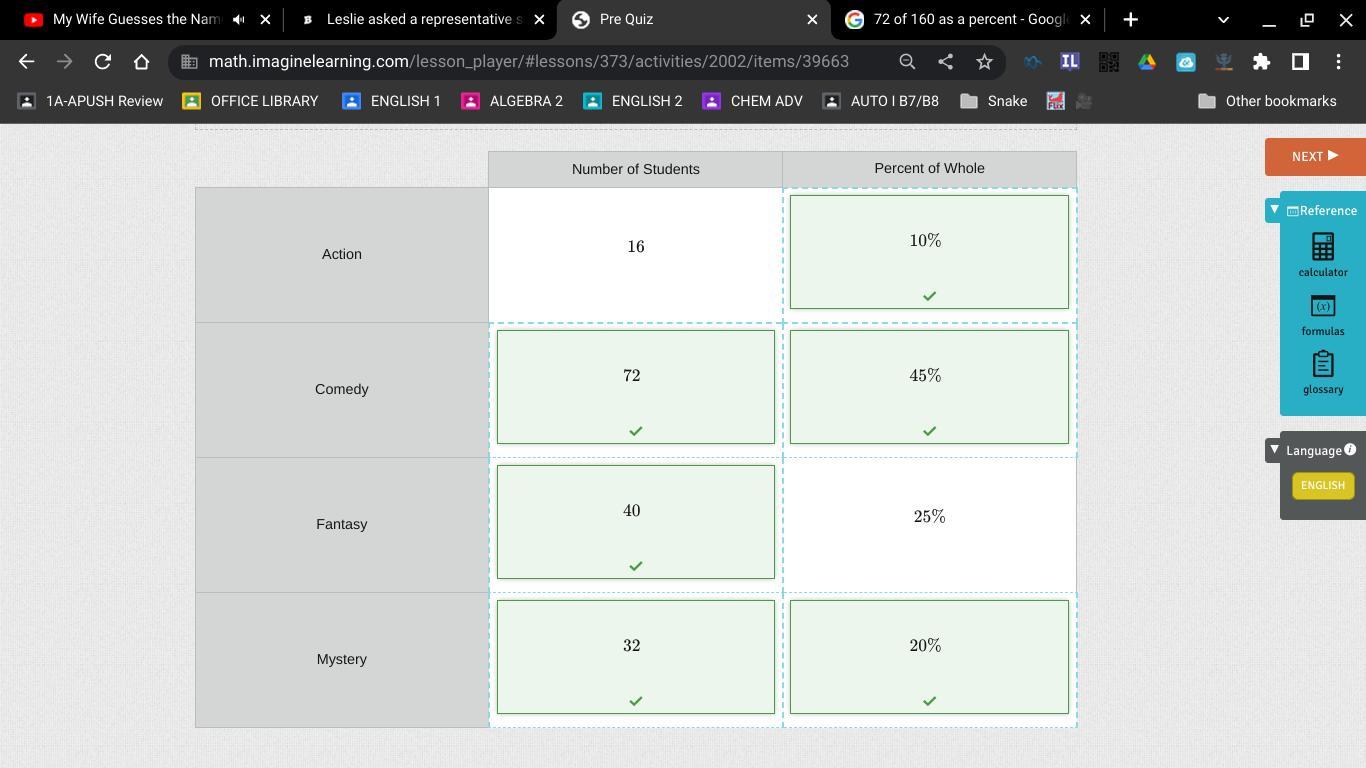Open the Other bookmarks folder
This screenshot has height=768, width=1366.
pyautogui.click(x=1267, y=101)
